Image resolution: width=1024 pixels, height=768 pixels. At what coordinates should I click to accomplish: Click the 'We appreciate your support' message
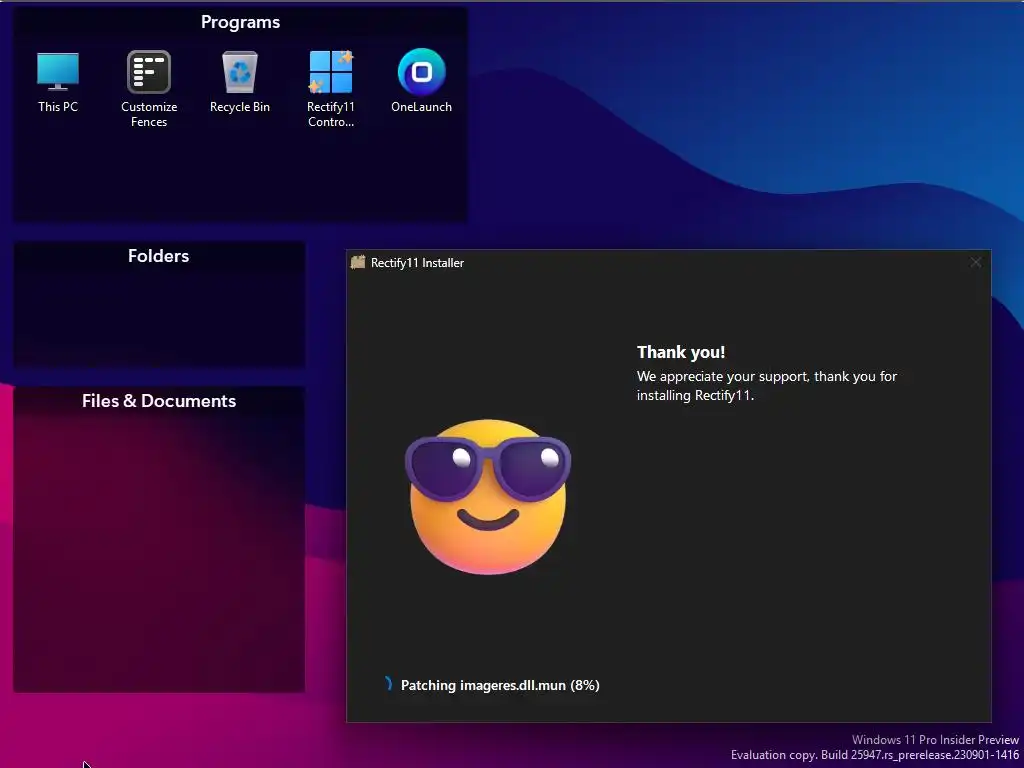pos(767,385)
